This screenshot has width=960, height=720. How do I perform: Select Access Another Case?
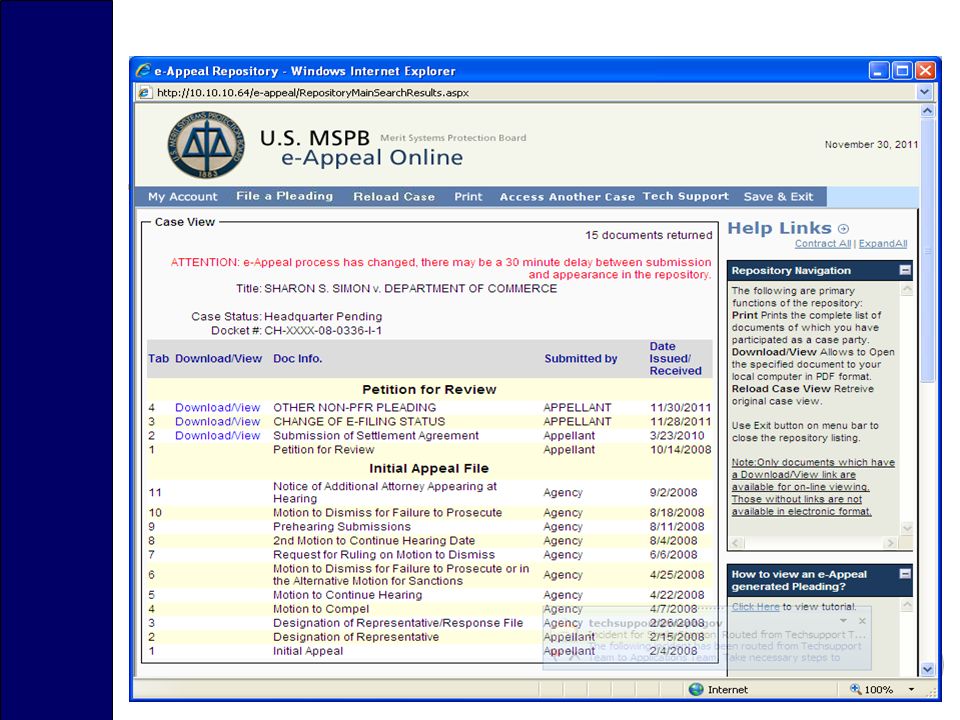tap(567, 197)
